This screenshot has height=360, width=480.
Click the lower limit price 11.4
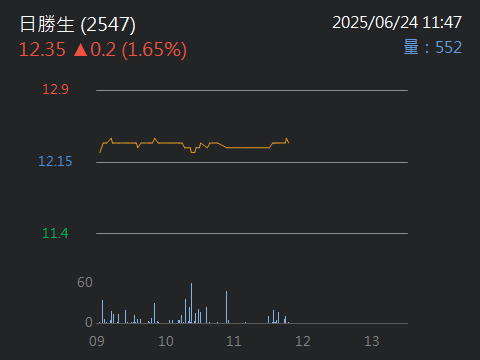coord(55,233)
